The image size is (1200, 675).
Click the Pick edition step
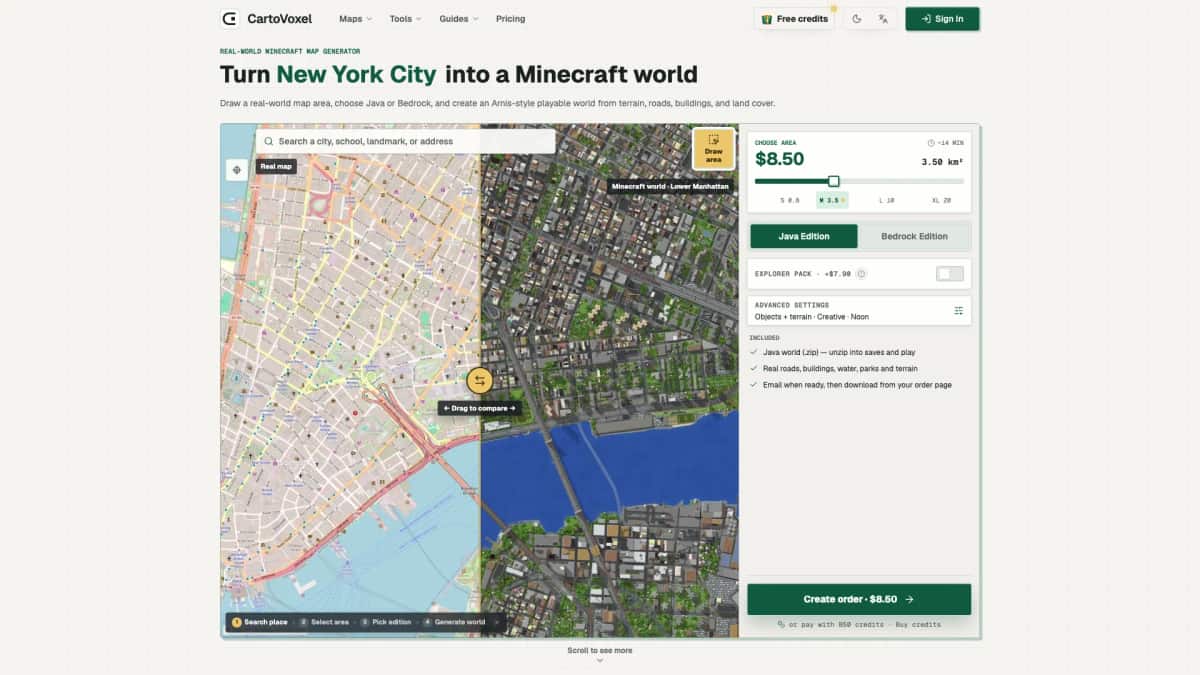[x=385, y=622]
